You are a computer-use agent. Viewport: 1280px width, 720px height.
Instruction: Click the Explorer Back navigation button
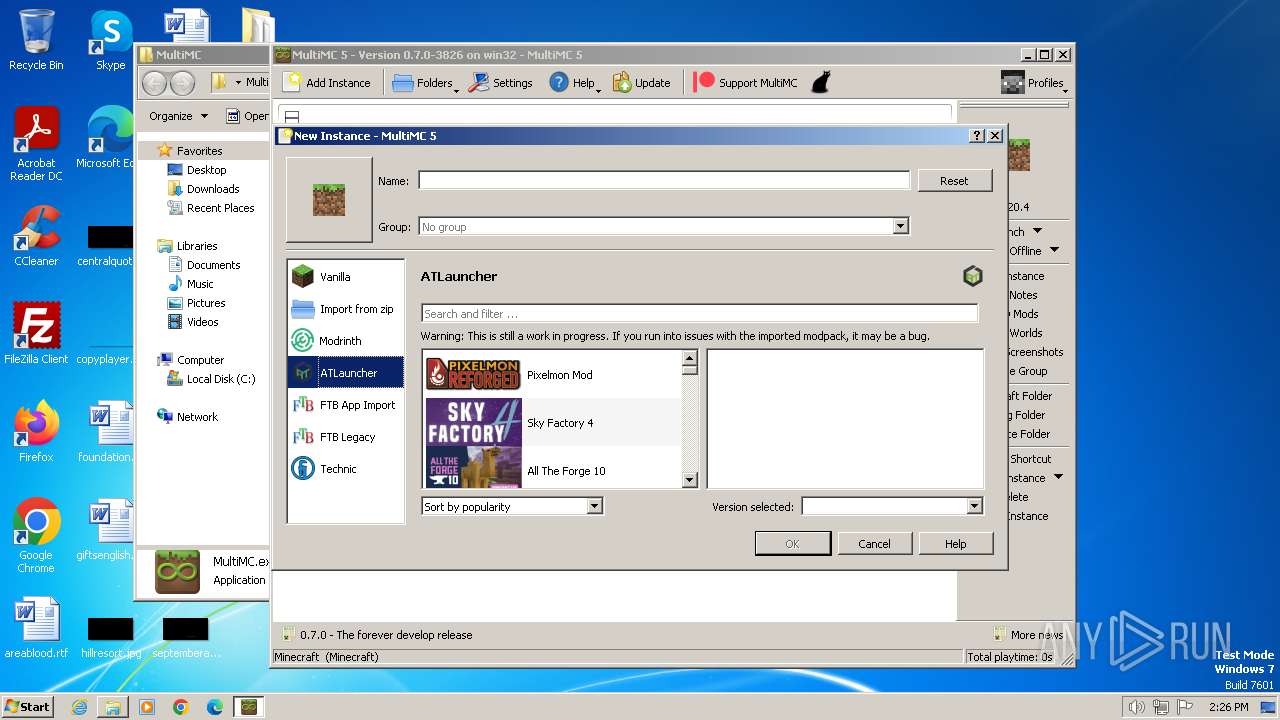(154, 83)
